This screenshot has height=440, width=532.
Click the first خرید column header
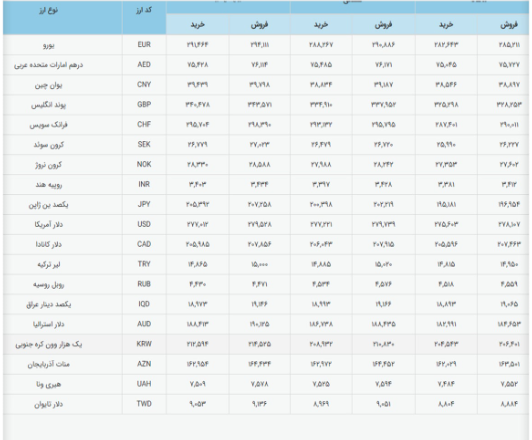click(197, 24)
